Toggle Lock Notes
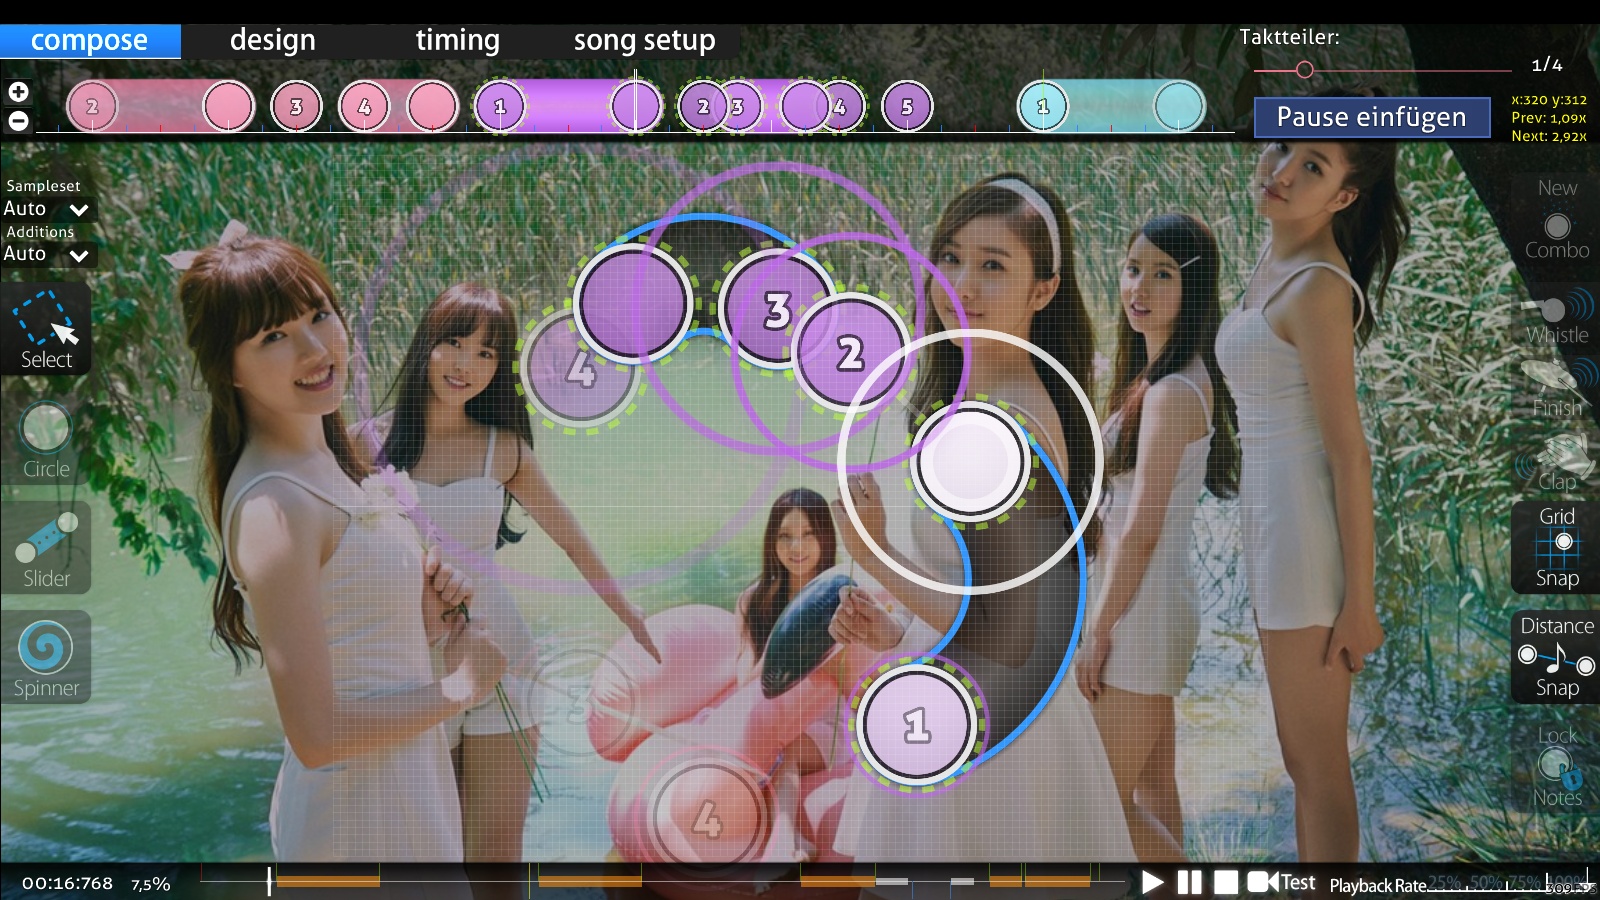1600x900 pixels. (x=1556, y=767)
